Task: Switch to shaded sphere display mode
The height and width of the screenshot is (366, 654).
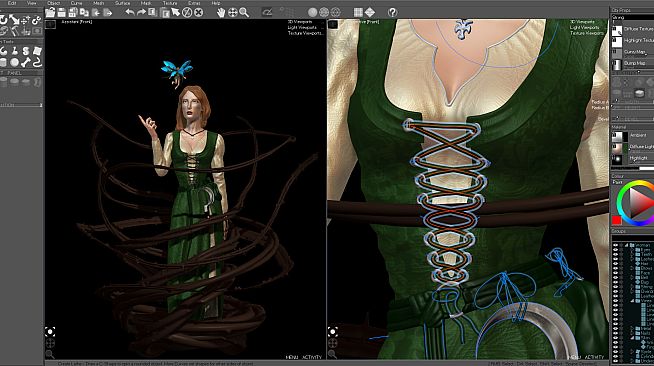Action: [312, 13]
